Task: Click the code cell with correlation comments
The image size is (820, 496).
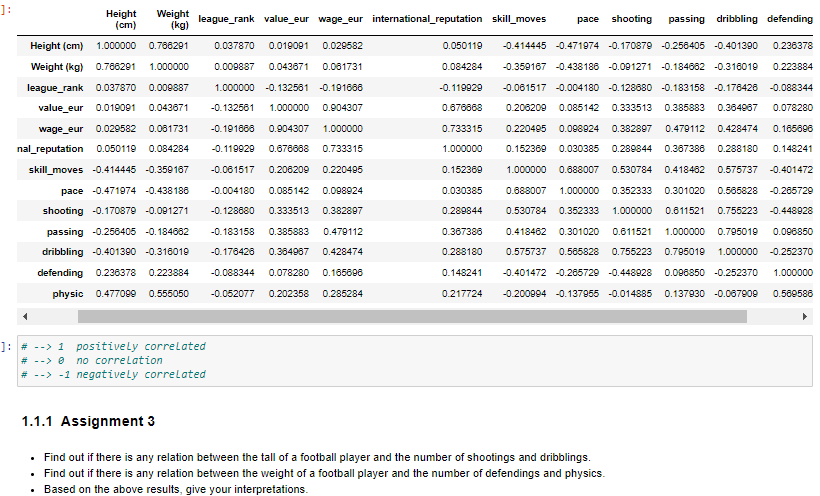Action: point(415,360)
